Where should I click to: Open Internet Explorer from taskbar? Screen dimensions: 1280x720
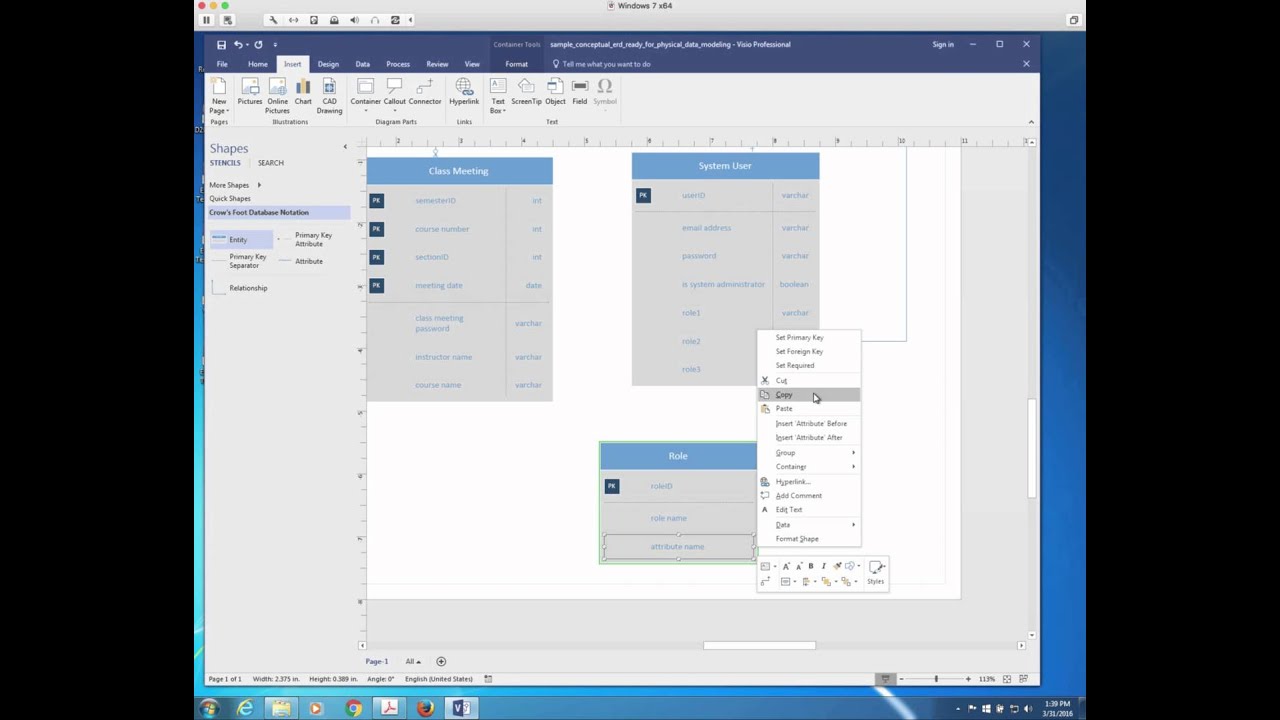(245, 708)
